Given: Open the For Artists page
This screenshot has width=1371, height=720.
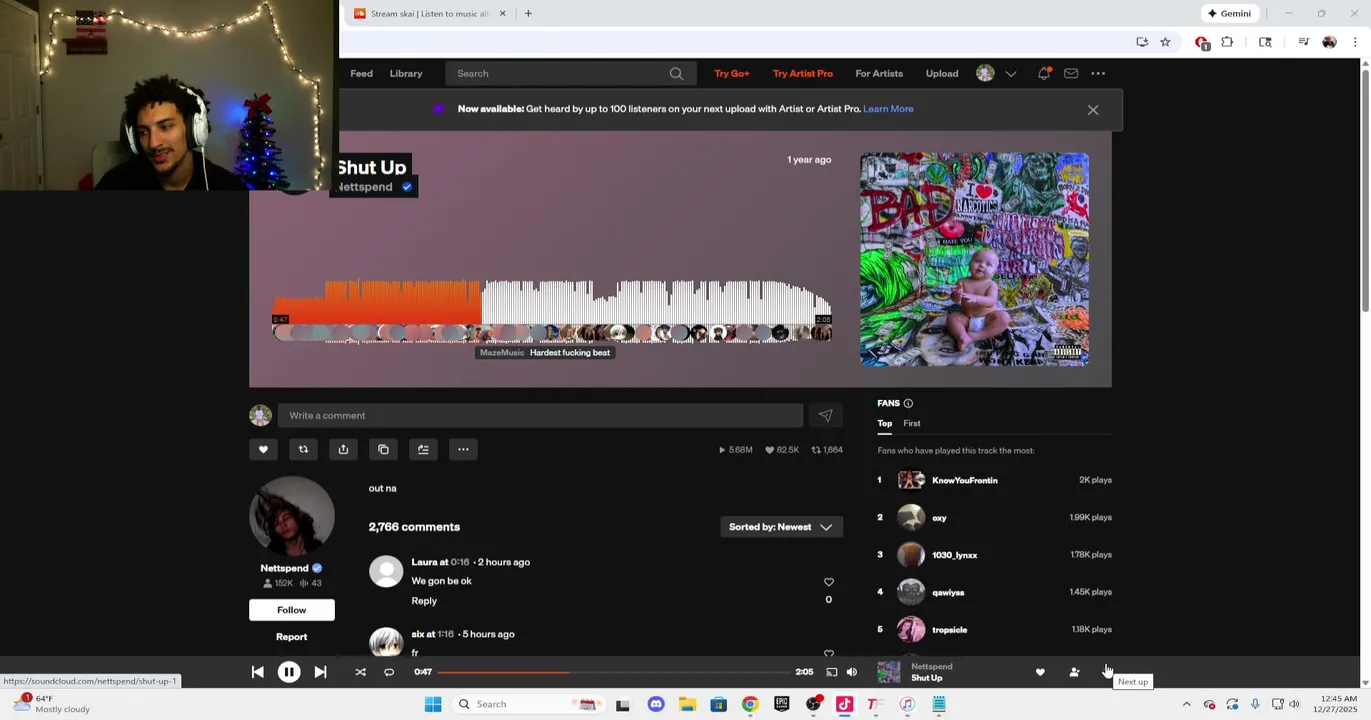Looking at the screenshot, I should [x=879, y=73].
